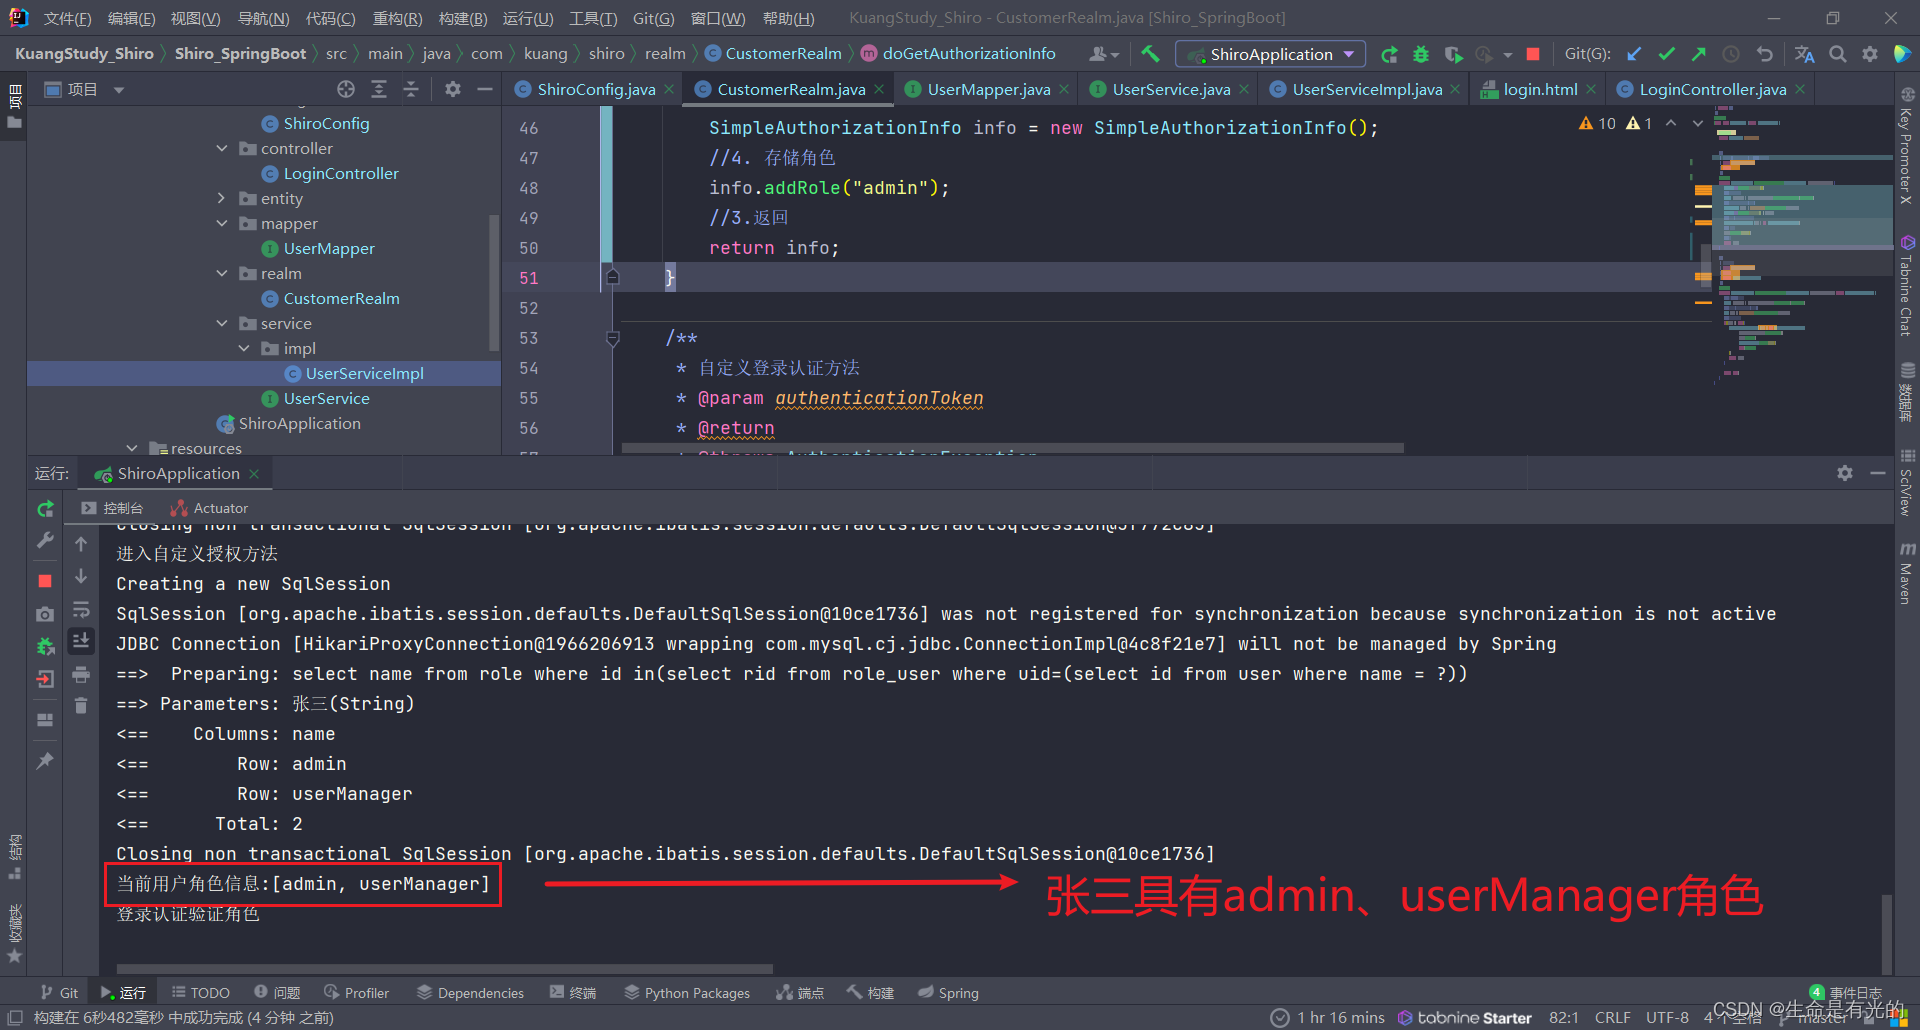
Task: Open Run panel settings gear
Action: tap(1845, 473)
